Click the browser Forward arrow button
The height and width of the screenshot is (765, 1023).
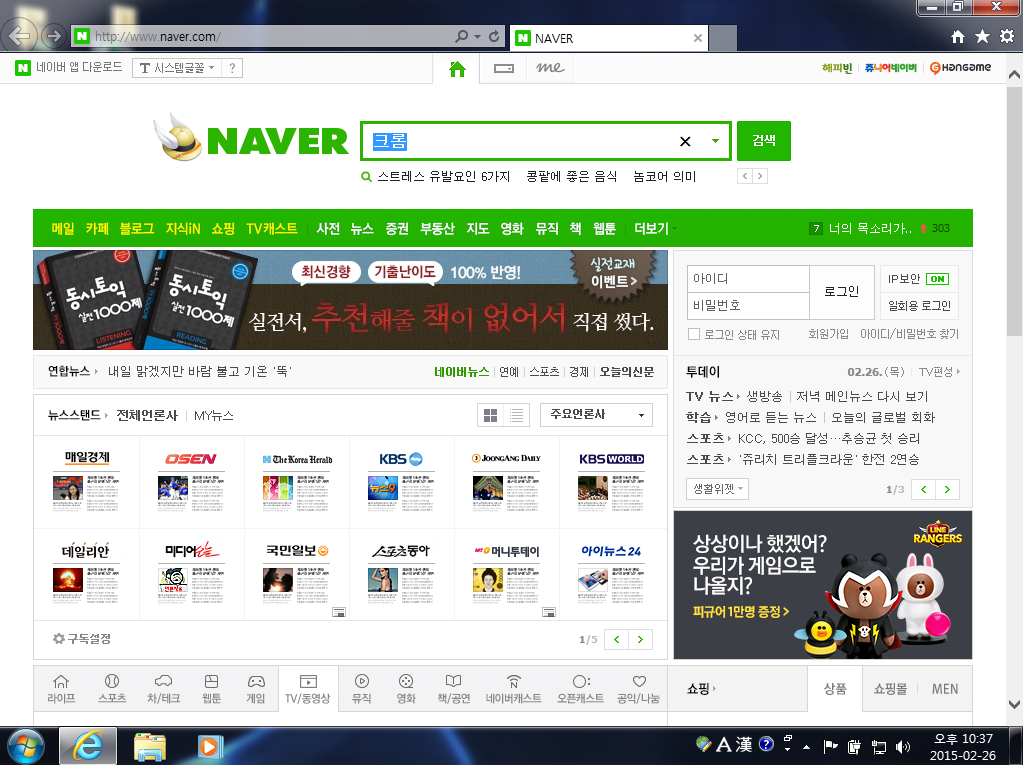[x=54, y=36]
